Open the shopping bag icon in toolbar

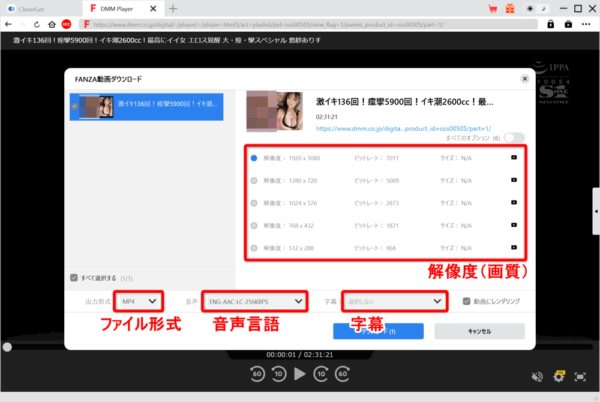568,24
